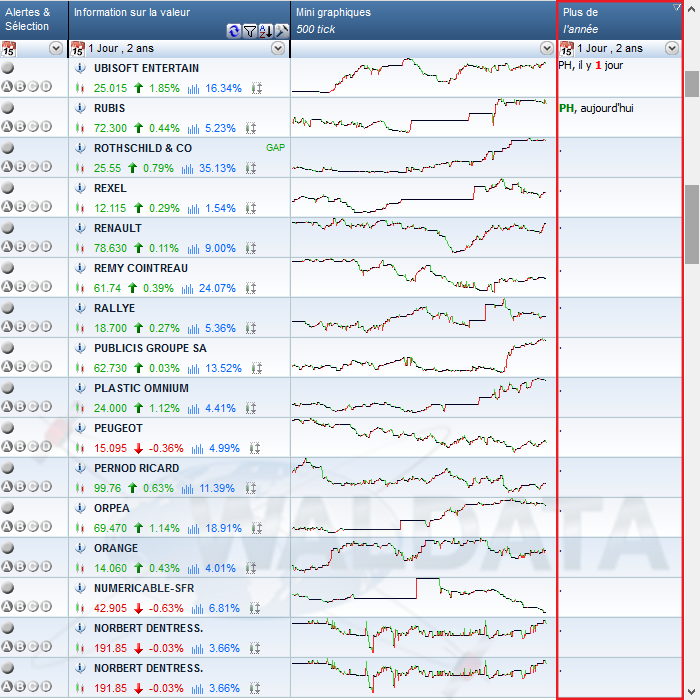The width and height of the screenshot is (700, 700).
Task: Click the Mini graphiques 500 tick header
Action: pyautogui.click(x=423, y=20)
